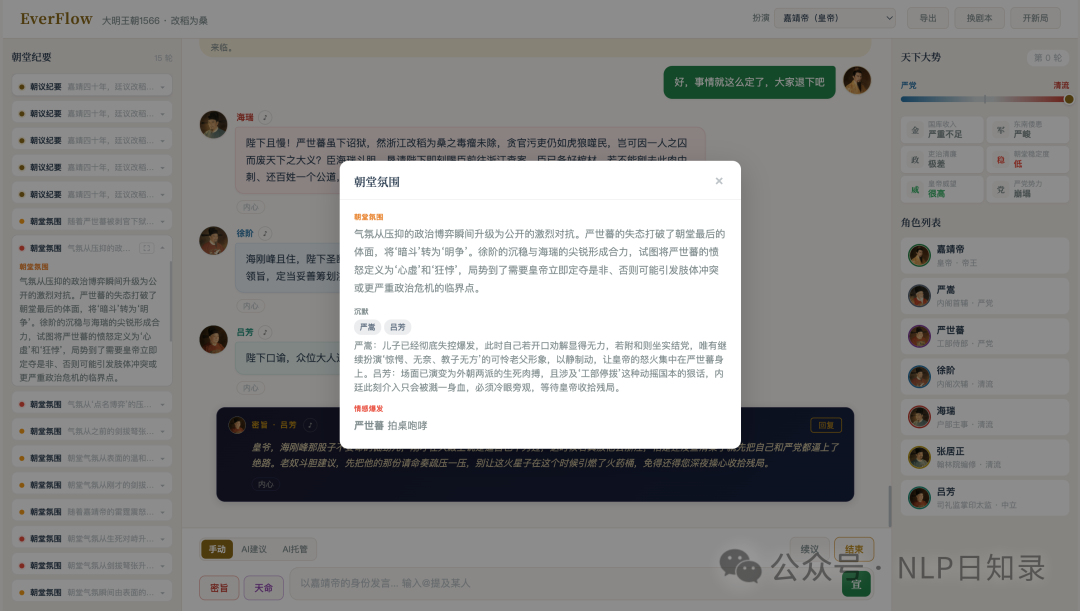Turn on AI托管 mode
1080x611 pixels.
point(295,549)
